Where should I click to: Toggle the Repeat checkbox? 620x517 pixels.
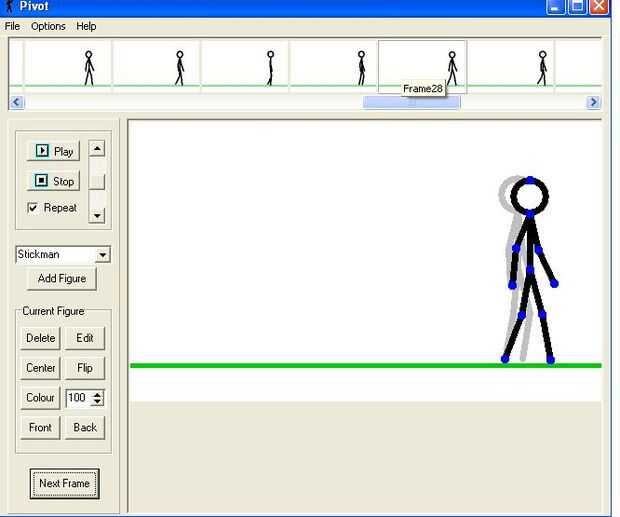pyautogui.click(x=32, y=208)
